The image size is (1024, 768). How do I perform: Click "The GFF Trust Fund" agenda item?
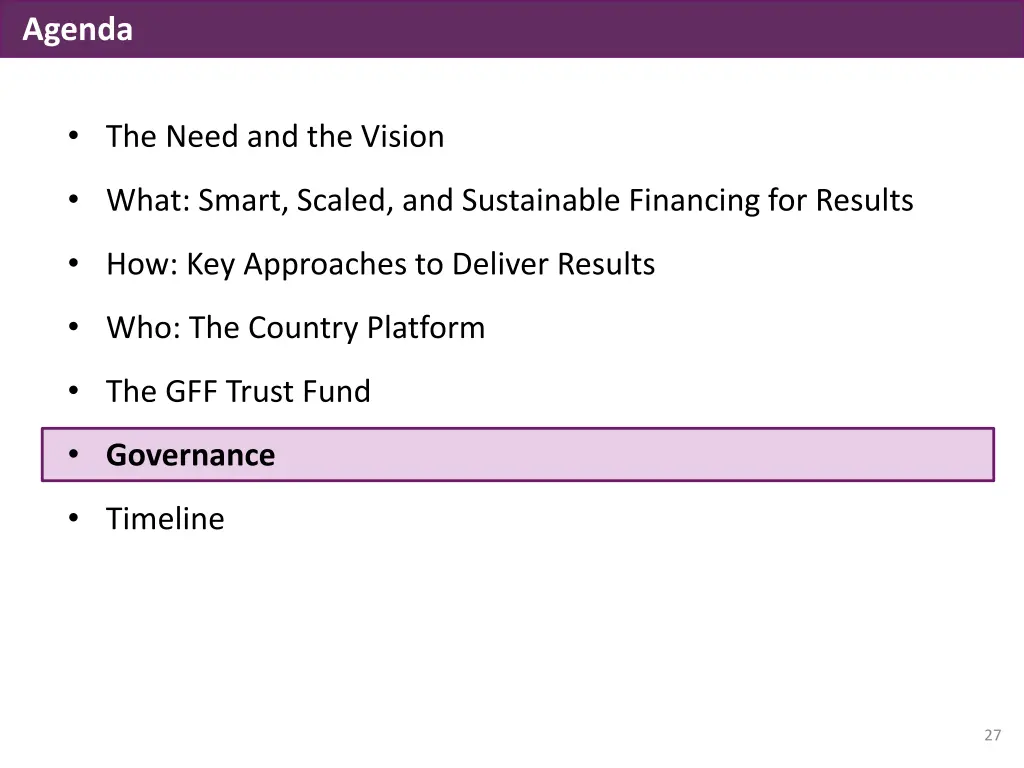click(238, 392)
